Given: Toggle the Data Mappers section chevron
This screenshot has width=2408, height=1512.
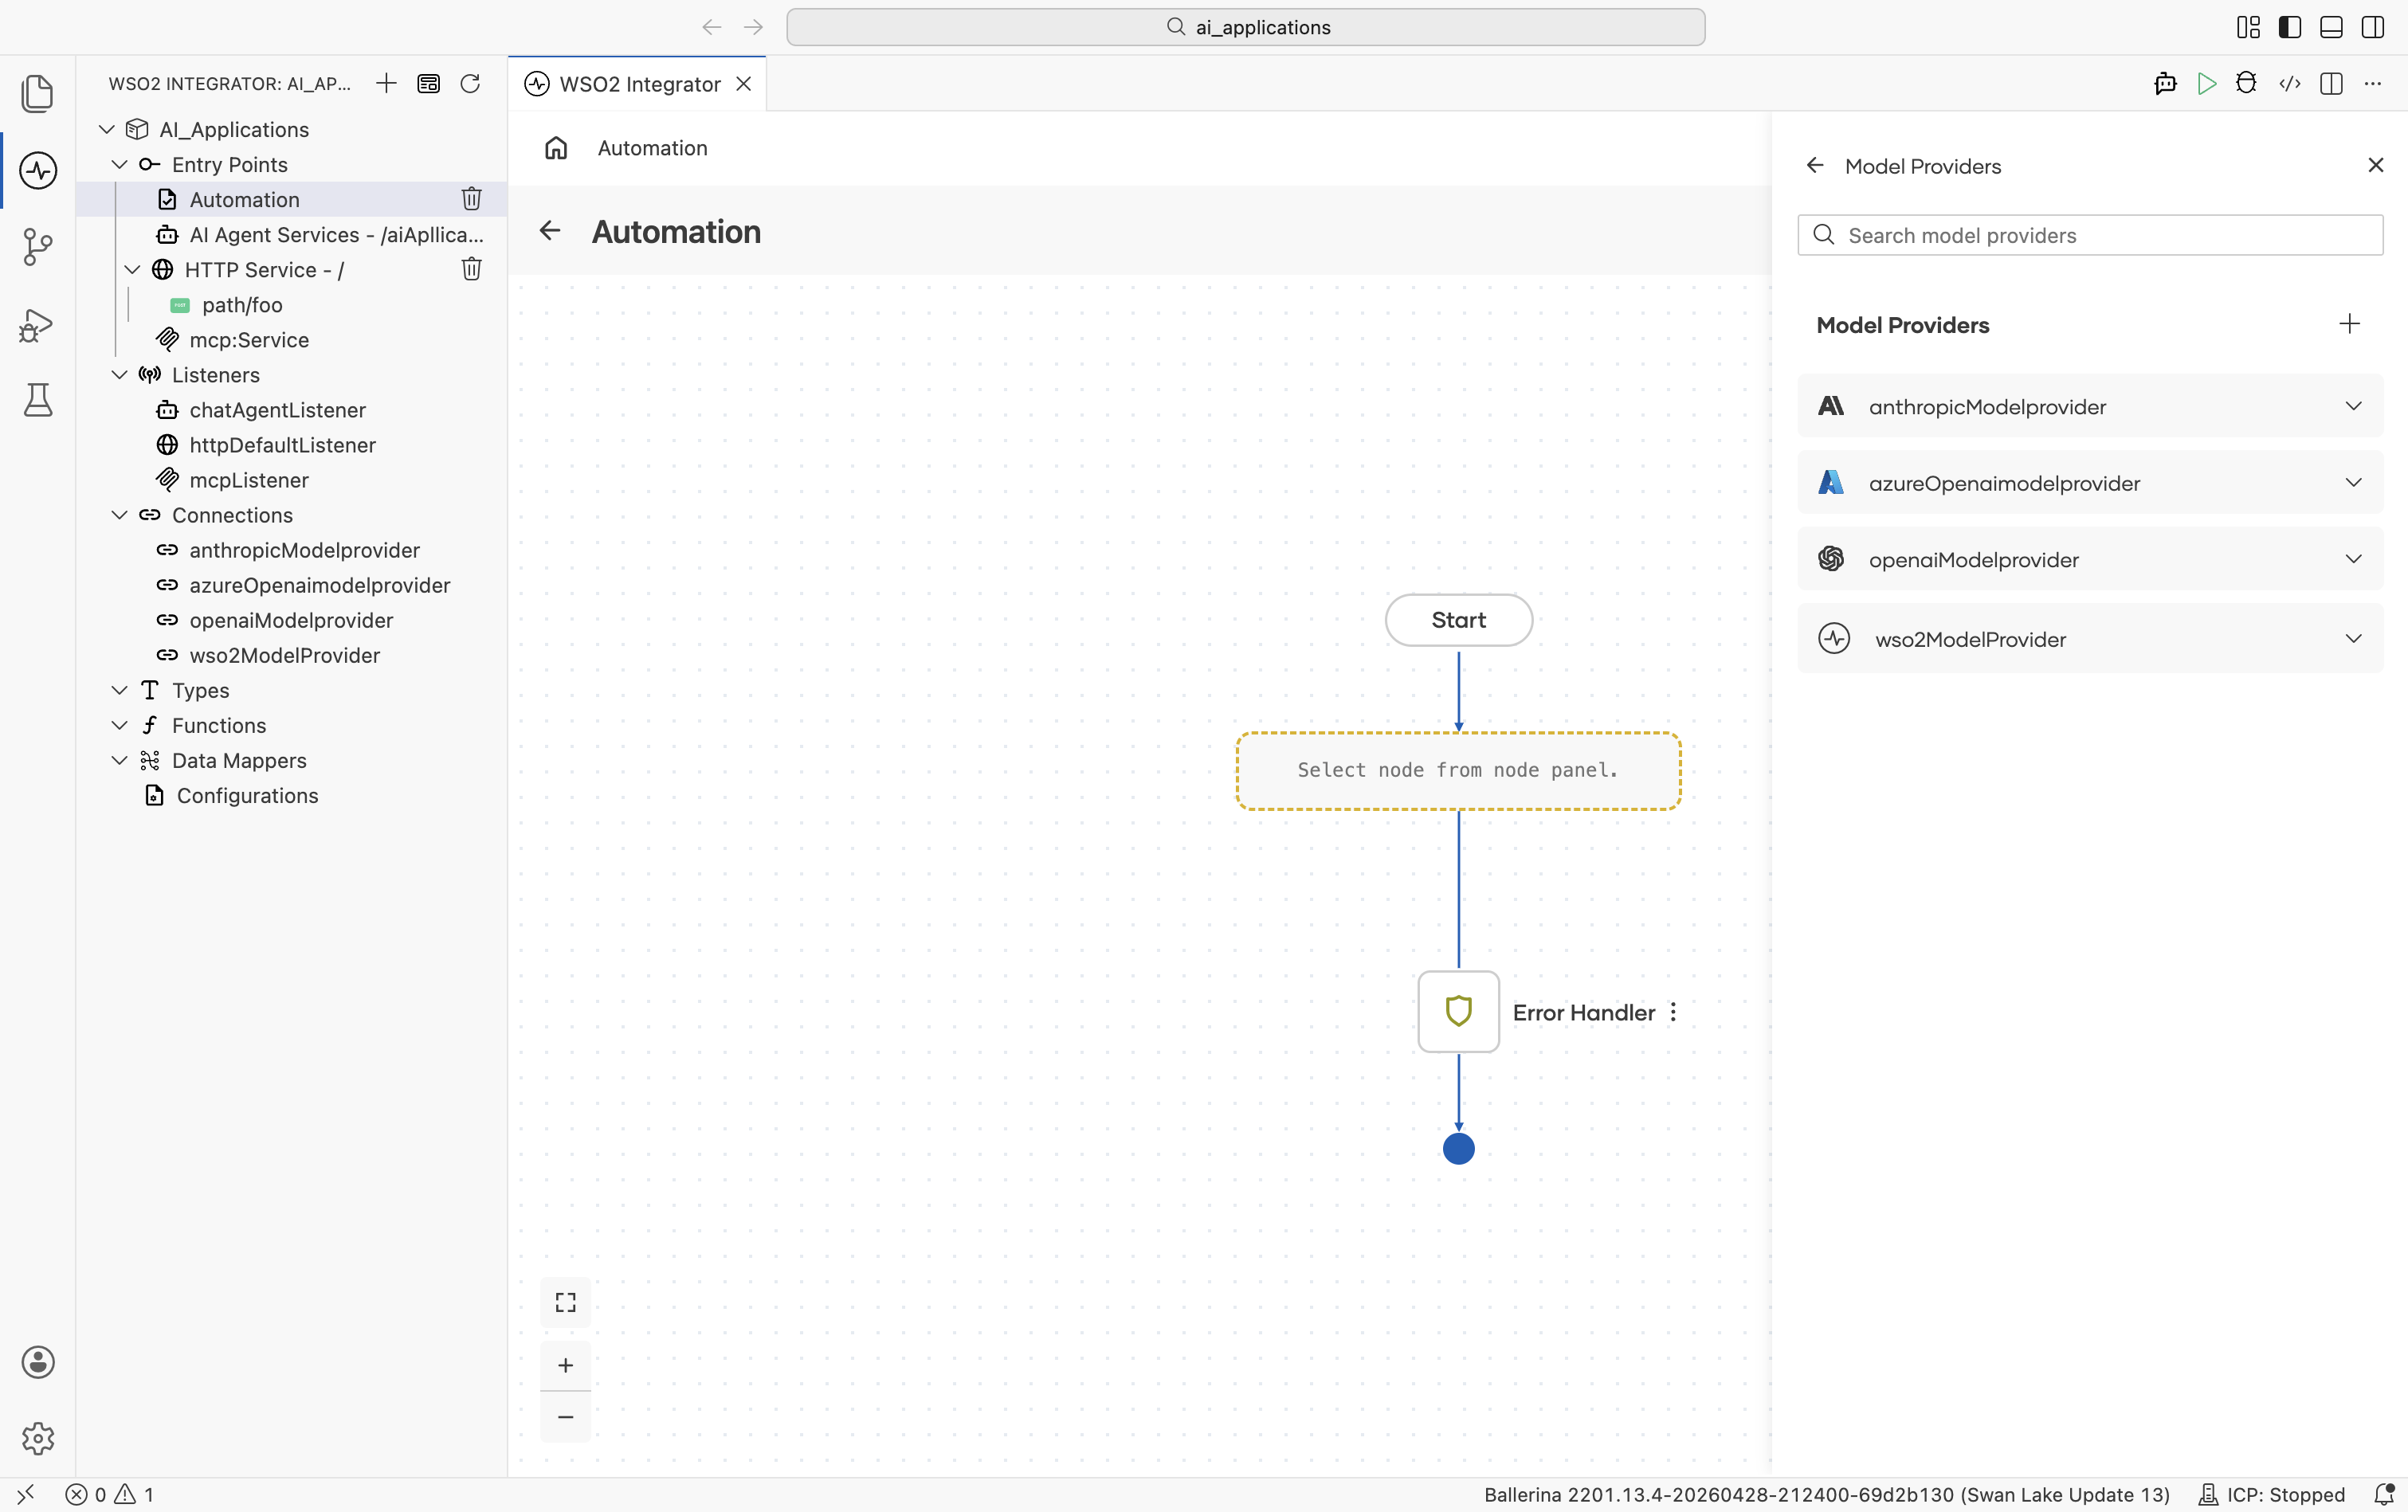Looking at the screenshot, I should coord(119,760).
